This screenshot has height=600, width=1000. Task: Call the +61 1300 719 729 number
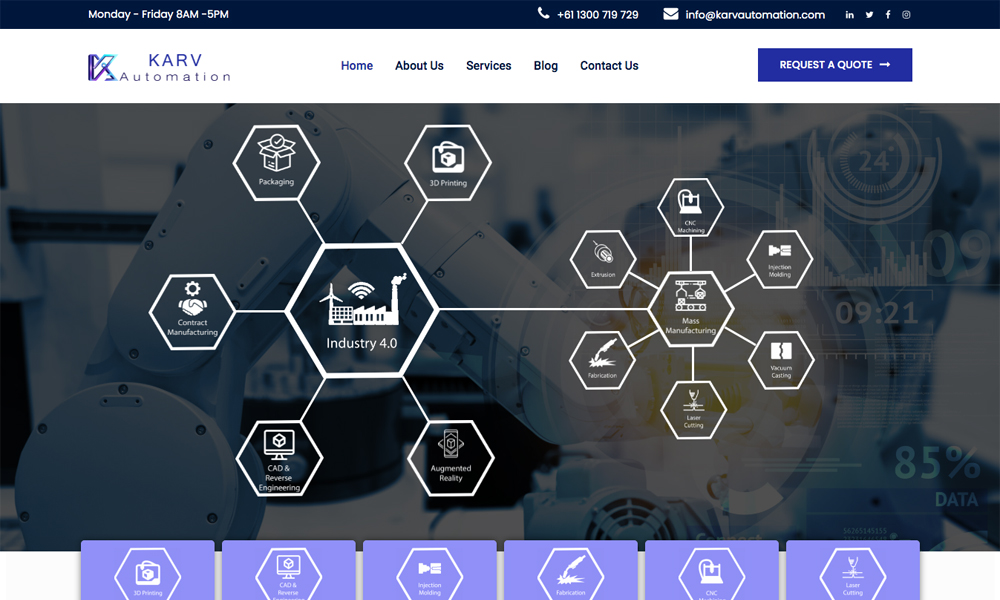coord(597,15)
